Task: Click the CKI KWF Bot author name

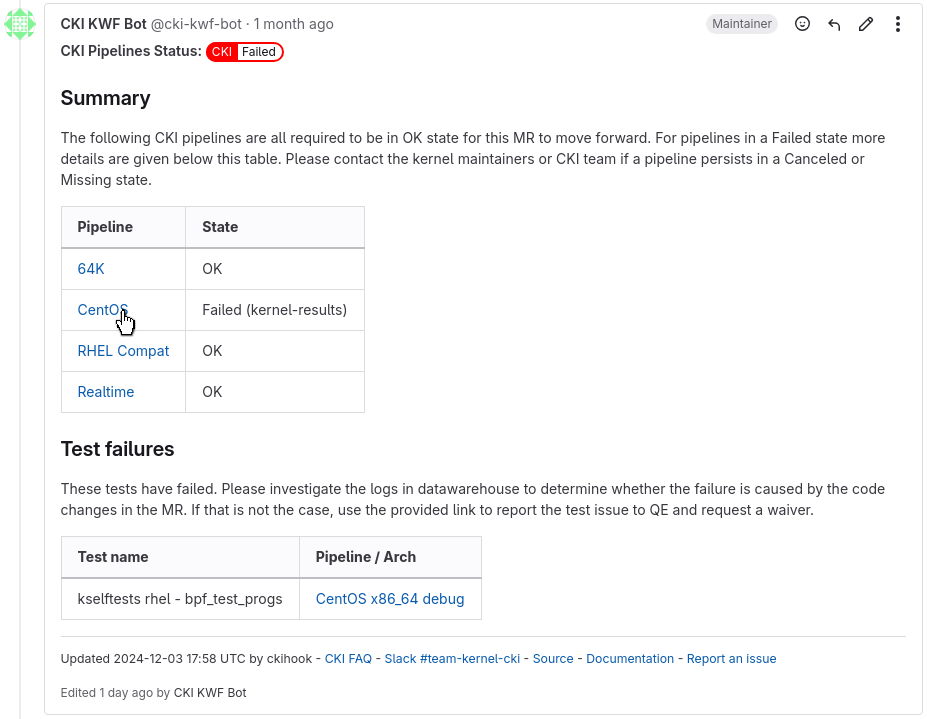Action: coord(103,24)
